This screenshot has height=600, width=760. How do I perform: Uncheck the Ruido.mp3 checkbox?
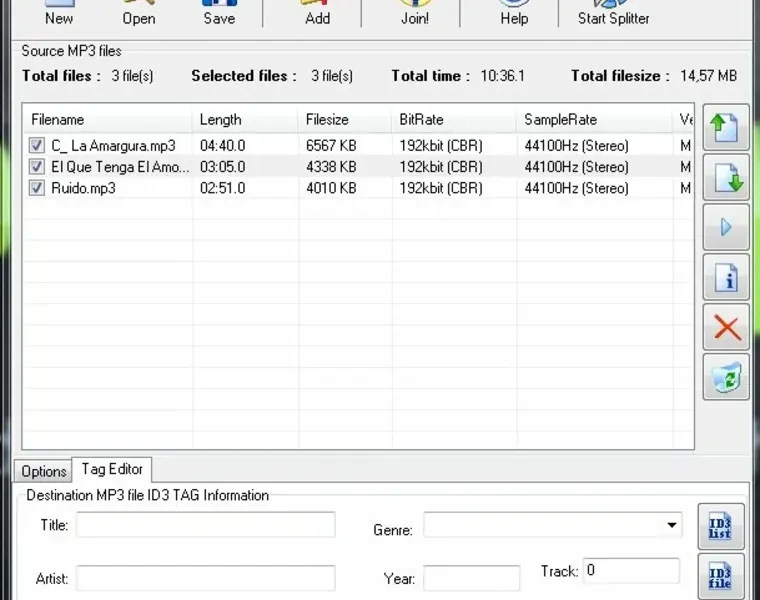[x=37, y=188]
